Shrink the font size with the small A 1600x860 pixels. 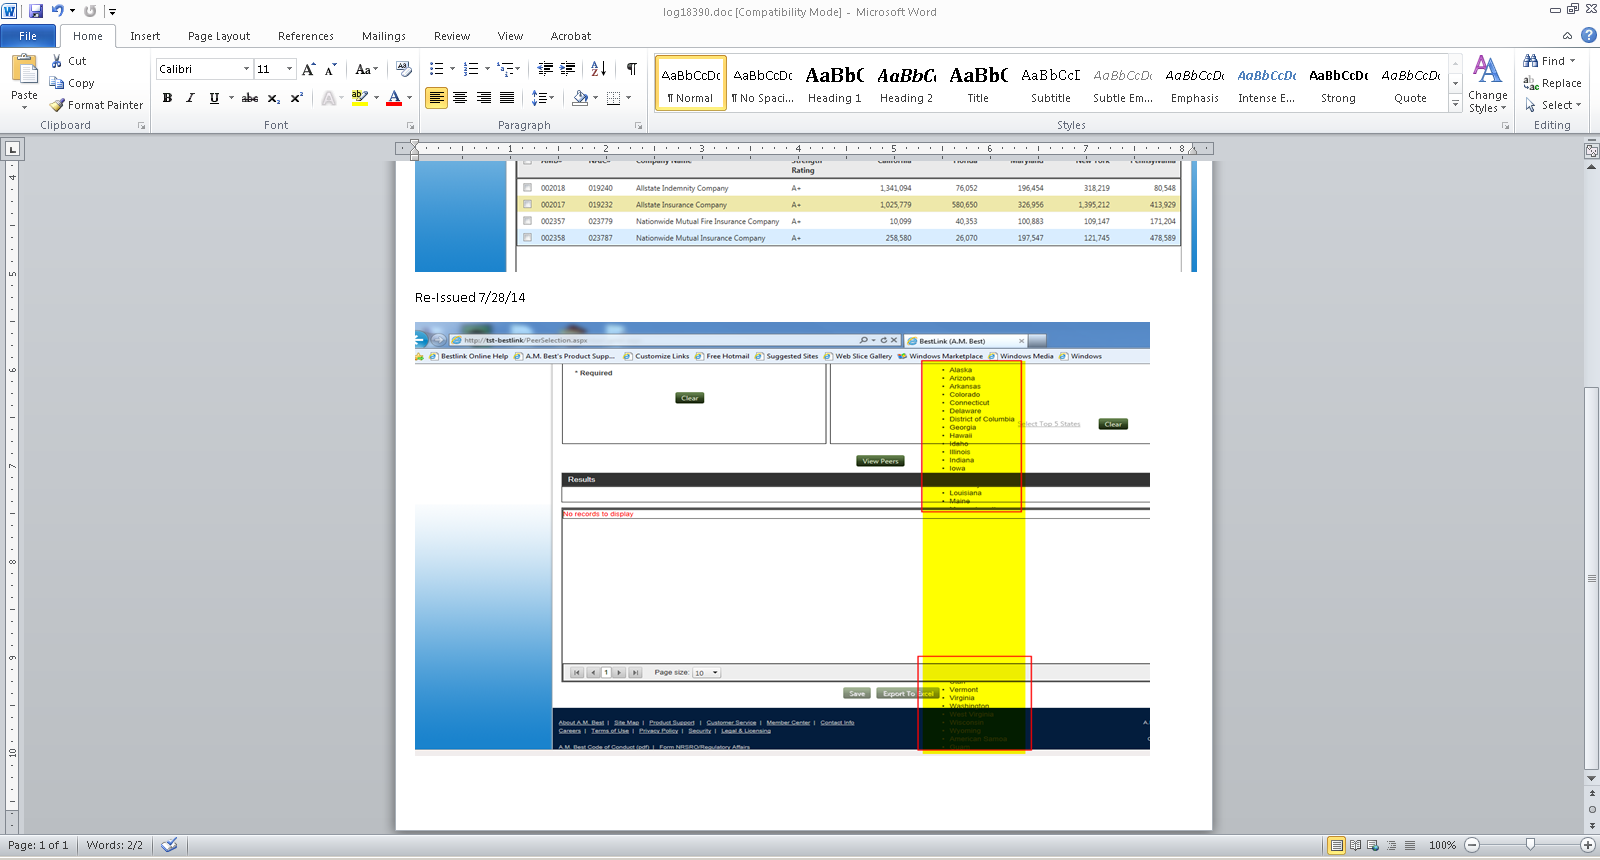[330, 69]
